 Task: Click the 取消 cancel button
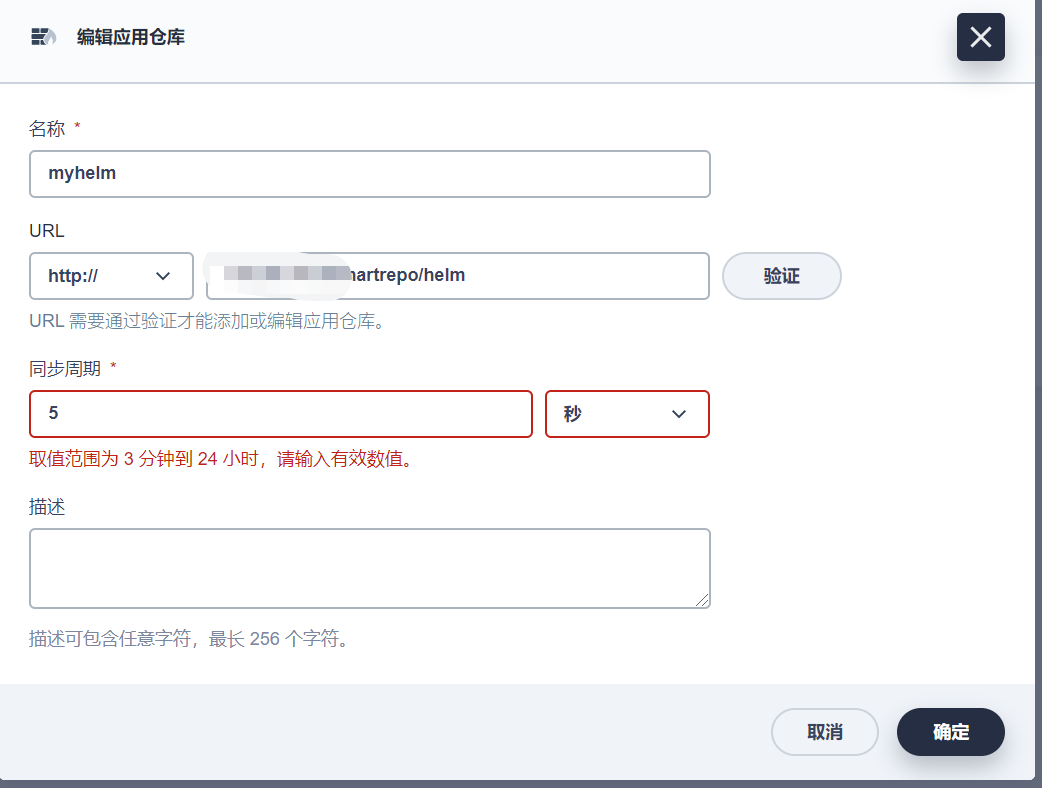(x=824, y=732)
